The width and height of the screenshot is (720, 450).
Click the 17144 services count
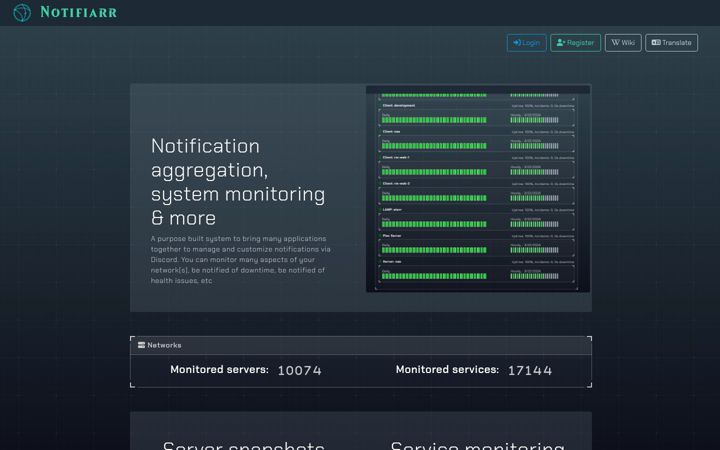point(530,371)
